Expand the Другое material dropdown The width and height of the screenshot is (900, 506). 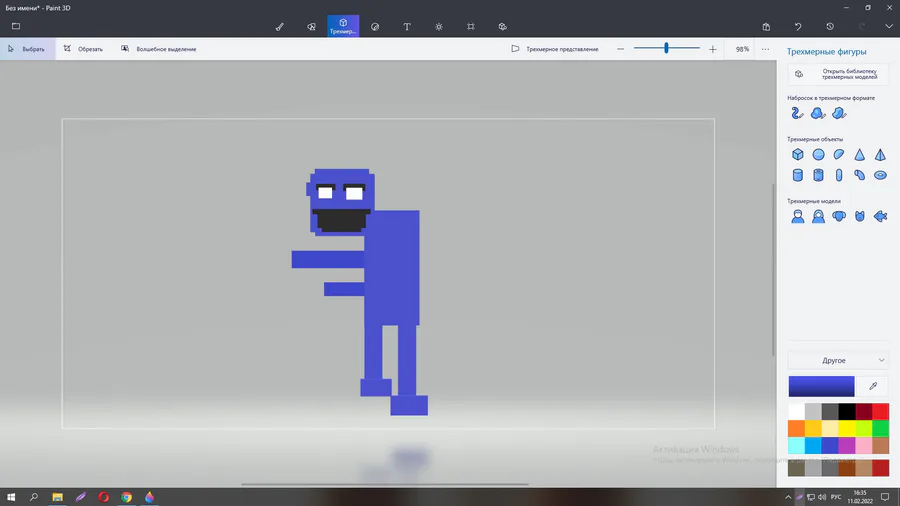click(838, 360)
